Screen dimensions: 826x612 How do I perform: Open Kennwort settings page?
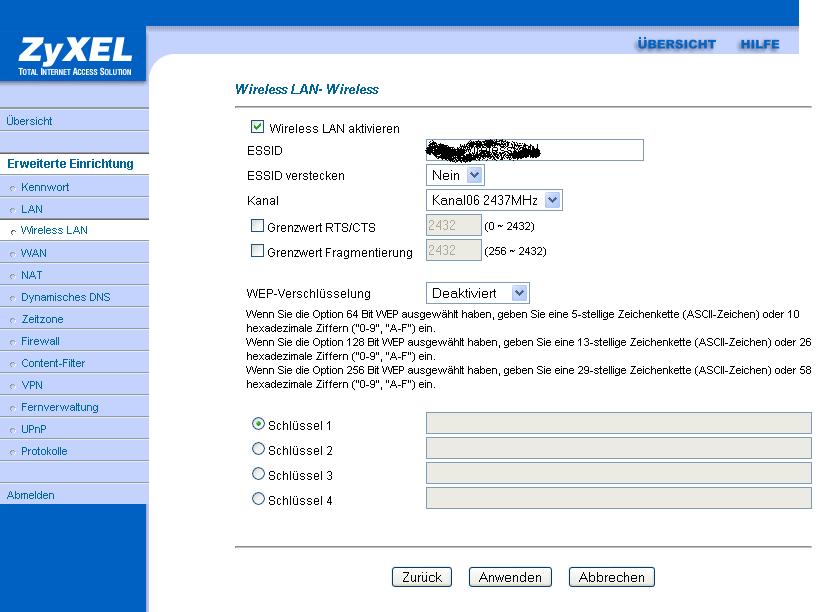pyautogui.click(x=45, y=187)
